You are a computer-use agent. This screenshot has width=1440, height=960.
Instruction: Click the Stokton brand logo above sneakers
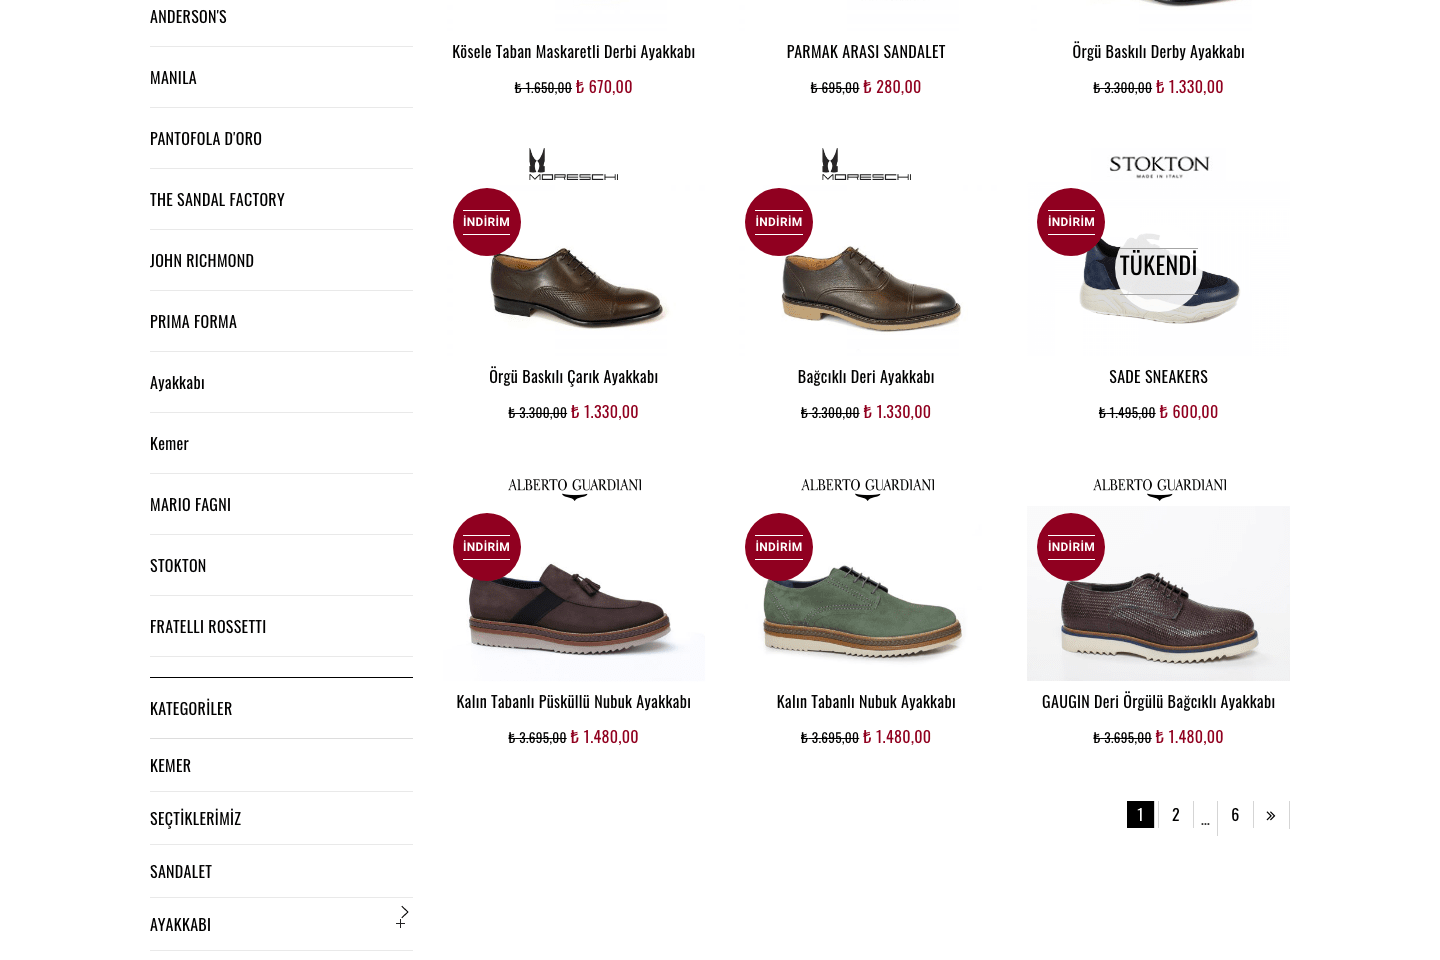1158,166
